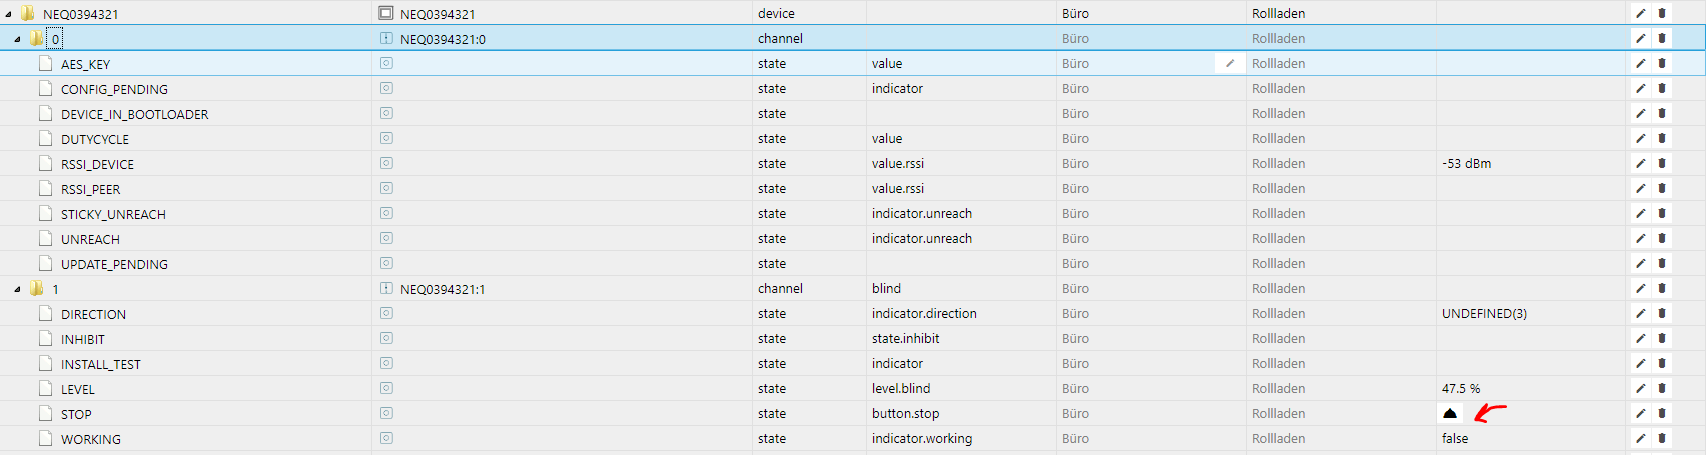Click the 47.5 % value of LEVEL

click(1461, 389)
